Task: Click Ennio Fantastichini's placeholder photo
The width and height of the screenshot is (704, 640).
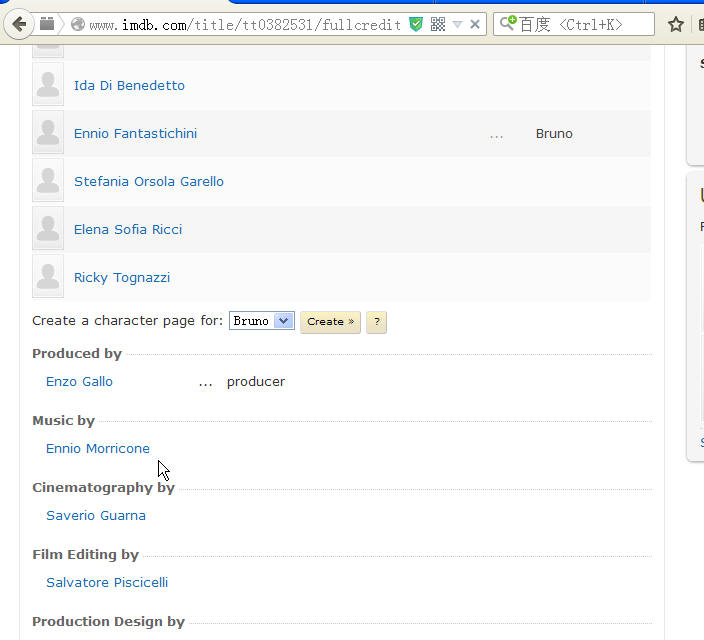Action: pos(48,132)
